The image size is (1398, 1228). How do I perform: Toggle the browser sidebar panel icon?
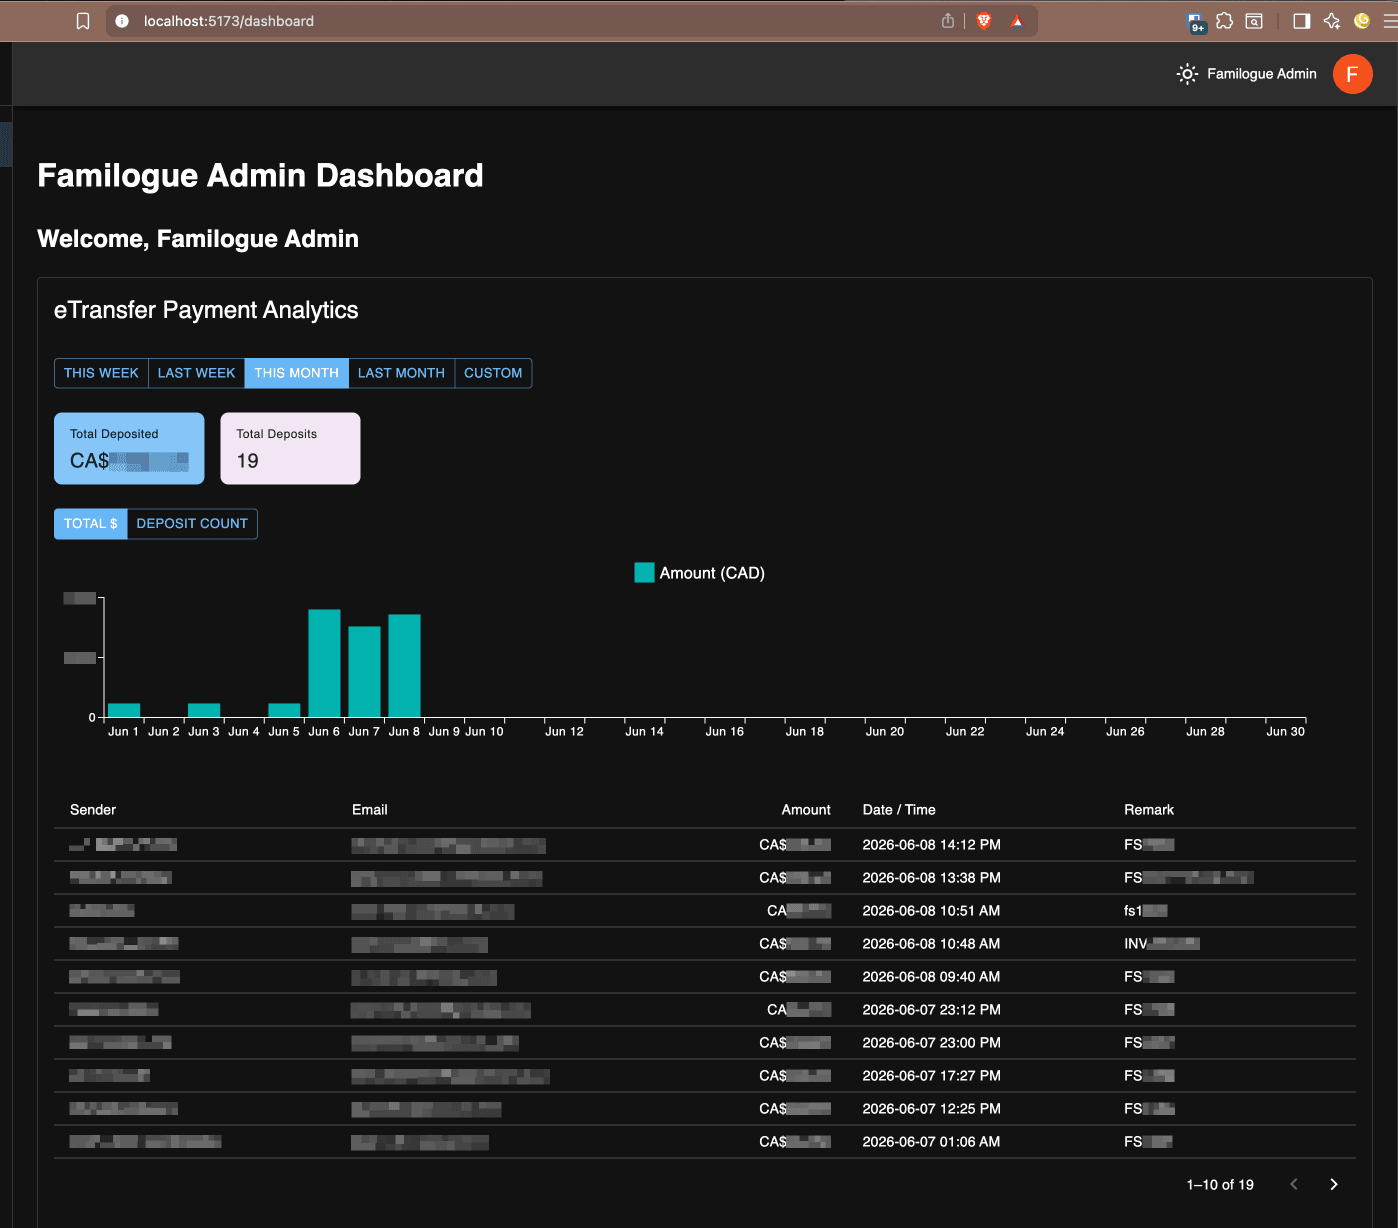pyautogui.click(x=1301, y=21)
